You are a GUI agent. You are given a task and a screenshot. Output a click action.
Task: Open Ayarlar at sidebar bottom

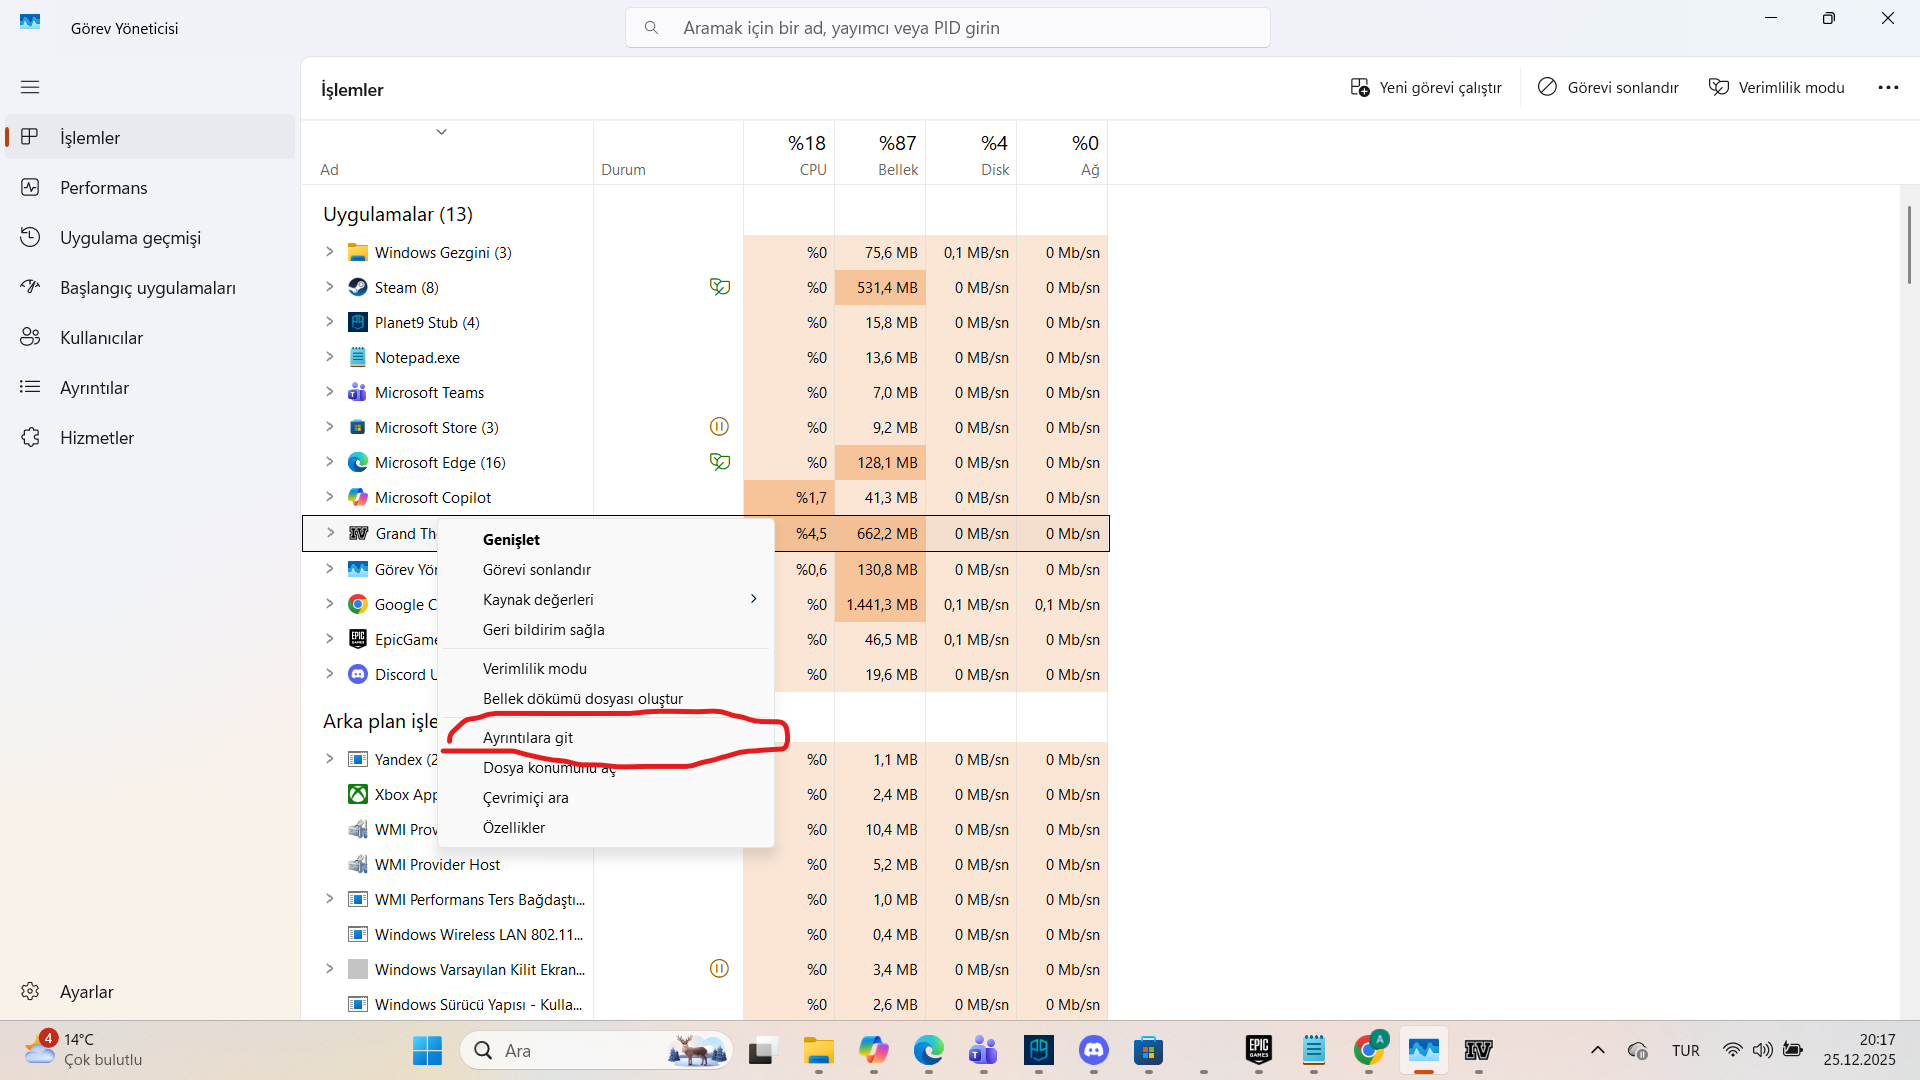point(150,992)
